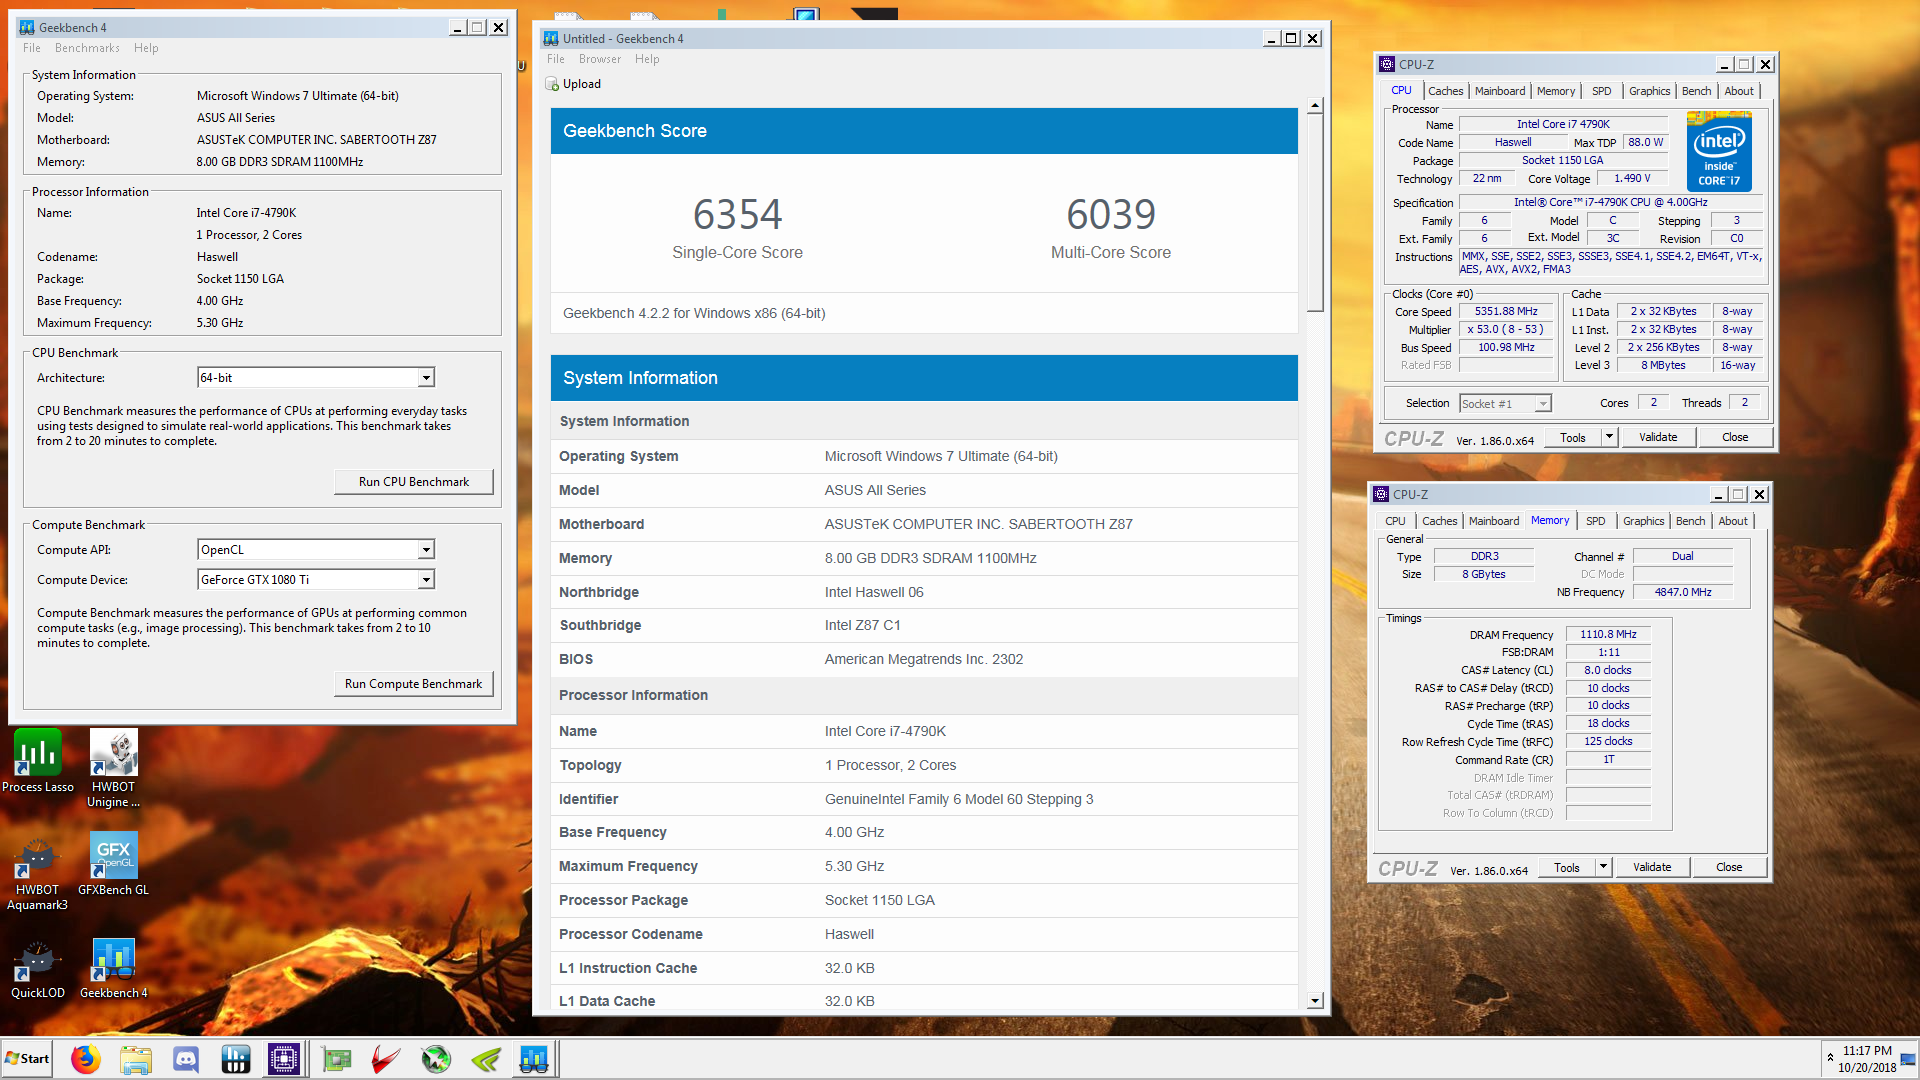Open the Architecture 64-bit dropdown
This screenshot has width=1920, height=1080.
426,378
